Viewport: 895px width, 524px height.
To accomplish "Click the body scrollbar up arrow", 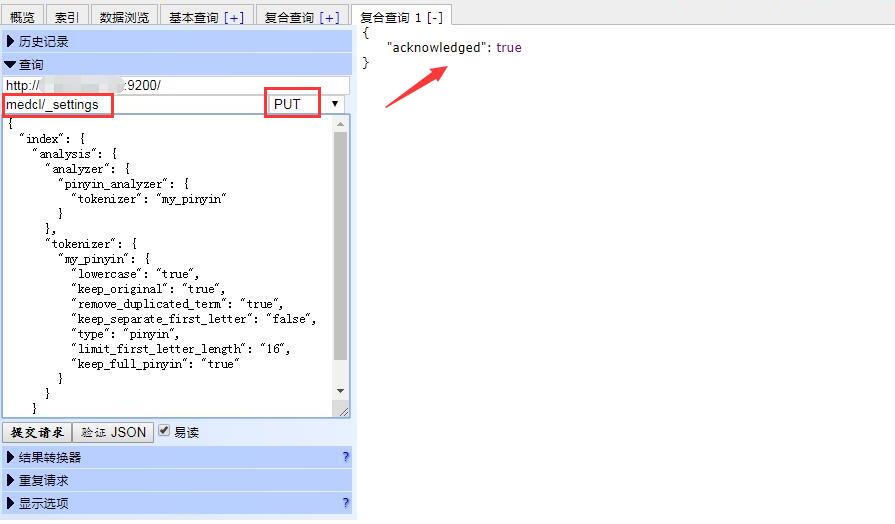I will (340, 123).
